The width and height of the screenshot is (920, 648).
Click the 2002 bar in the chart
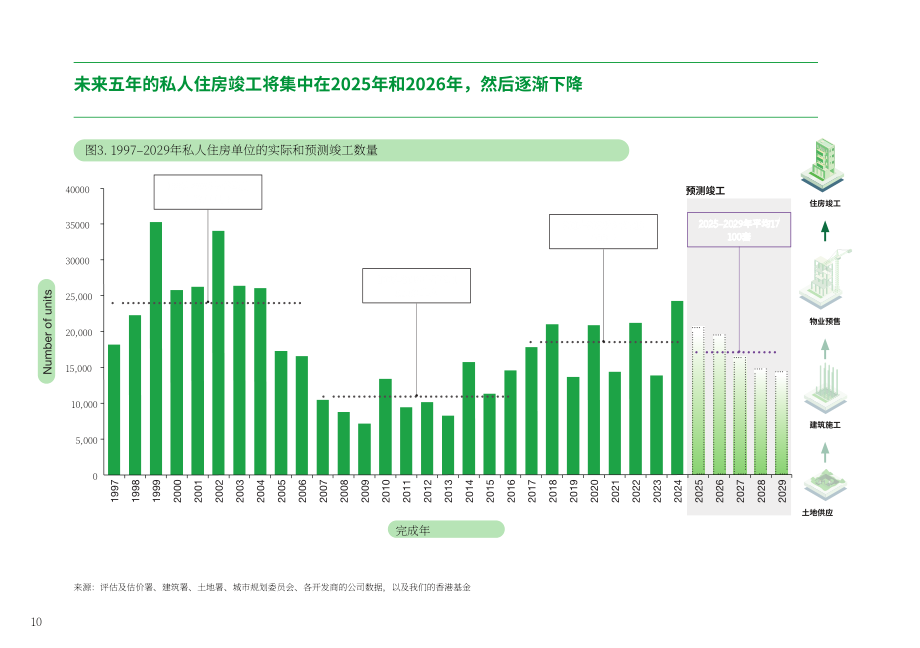(x=218, y=353)
